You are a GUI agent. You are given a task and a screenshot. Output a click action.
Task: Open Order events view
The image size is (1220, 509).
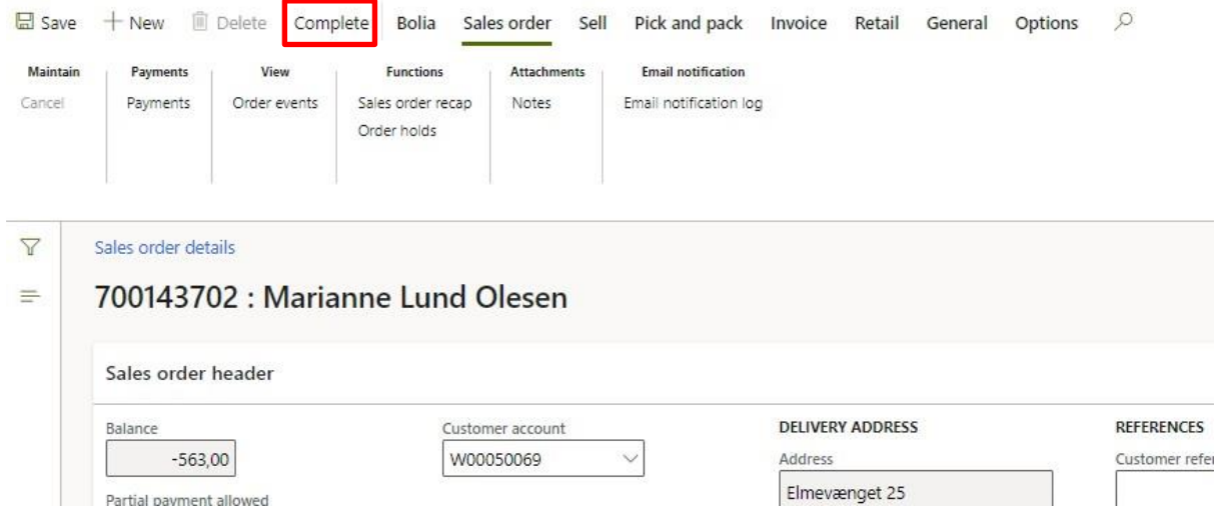[275, 103]
